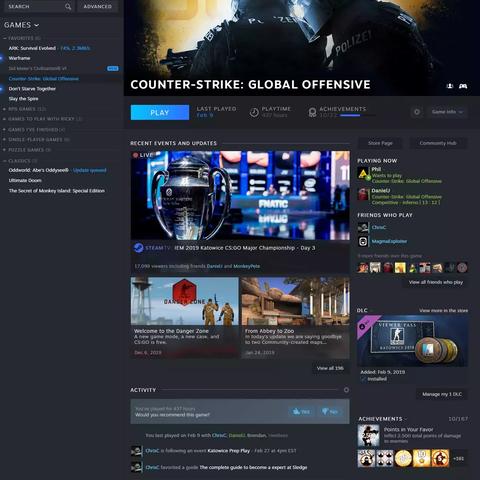Click Phil's avatar under Playing Now
This screenshot has width=480, height=480.
tap(363, 173)
